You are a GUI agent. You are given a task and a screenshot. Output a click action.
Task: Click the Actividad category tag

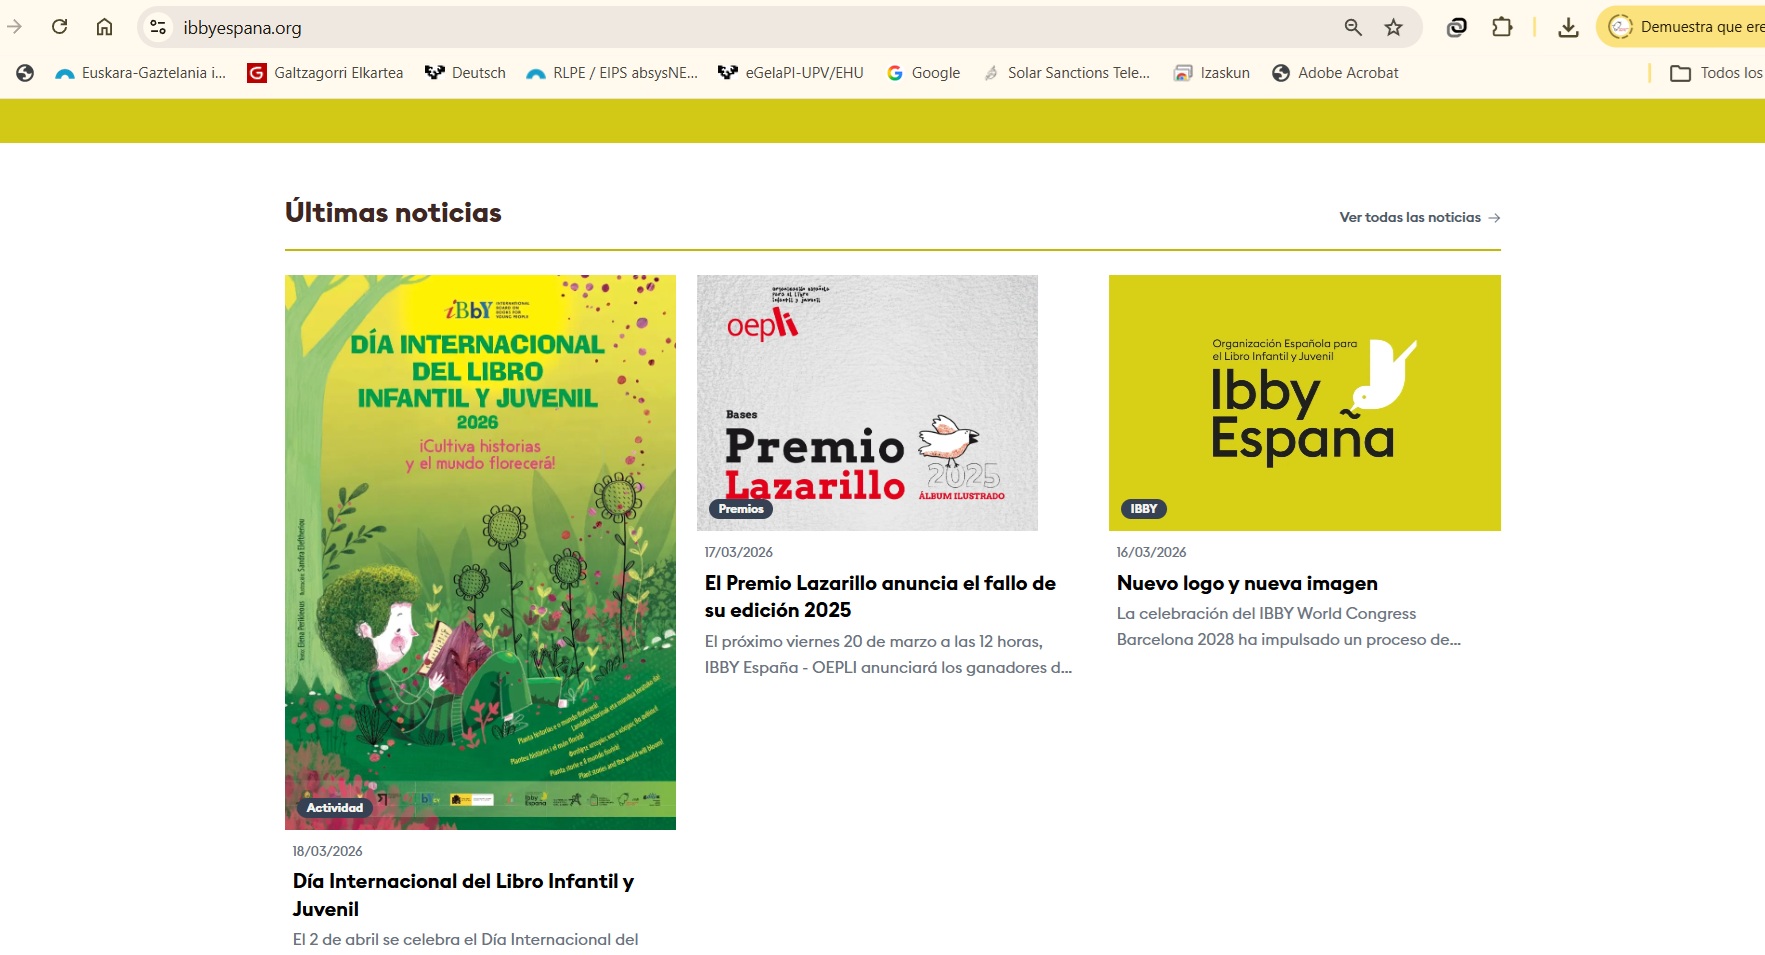pyautogui.click(x=335, y=808)
